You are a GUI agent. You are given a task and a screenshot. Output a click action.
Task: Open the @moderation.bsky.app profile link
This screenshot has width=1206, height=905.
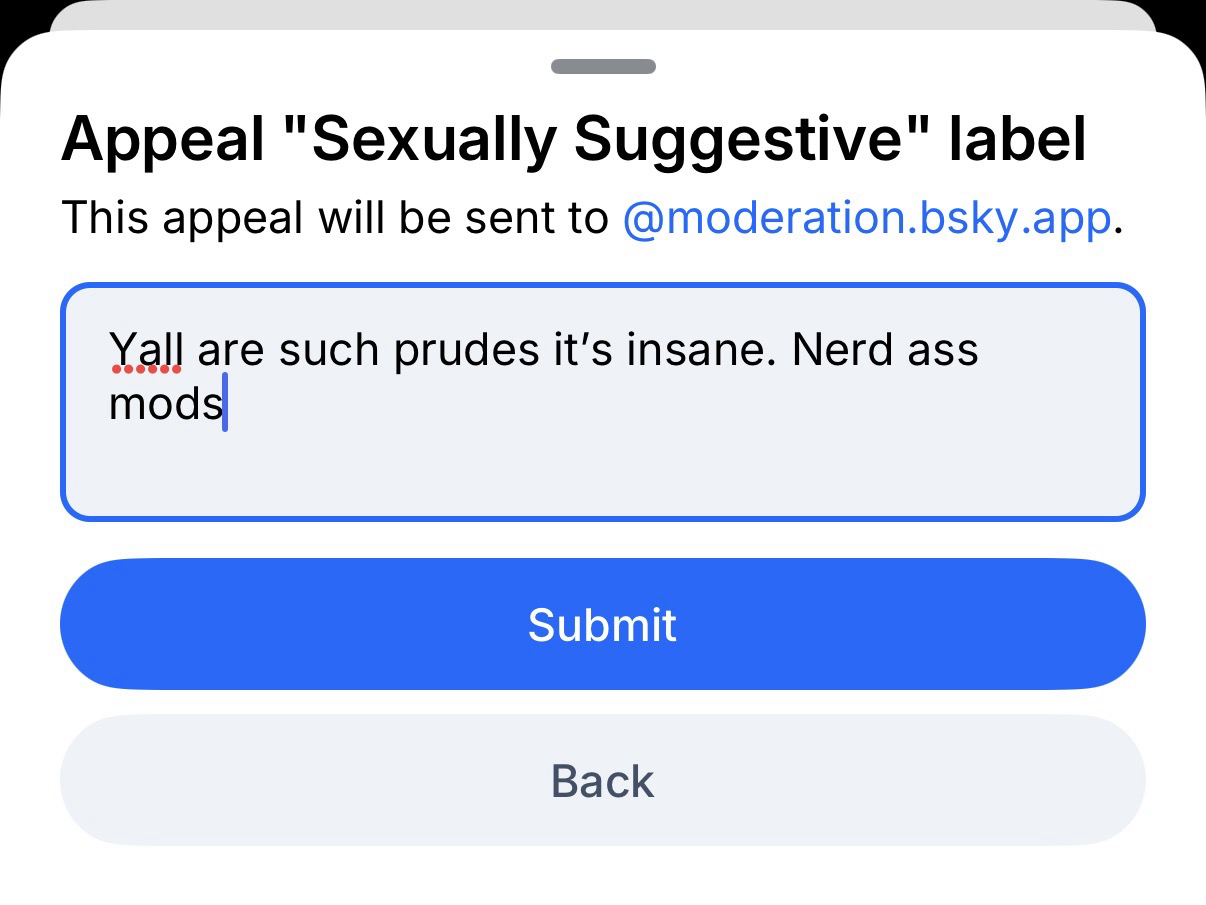click(x=866, y=218)
